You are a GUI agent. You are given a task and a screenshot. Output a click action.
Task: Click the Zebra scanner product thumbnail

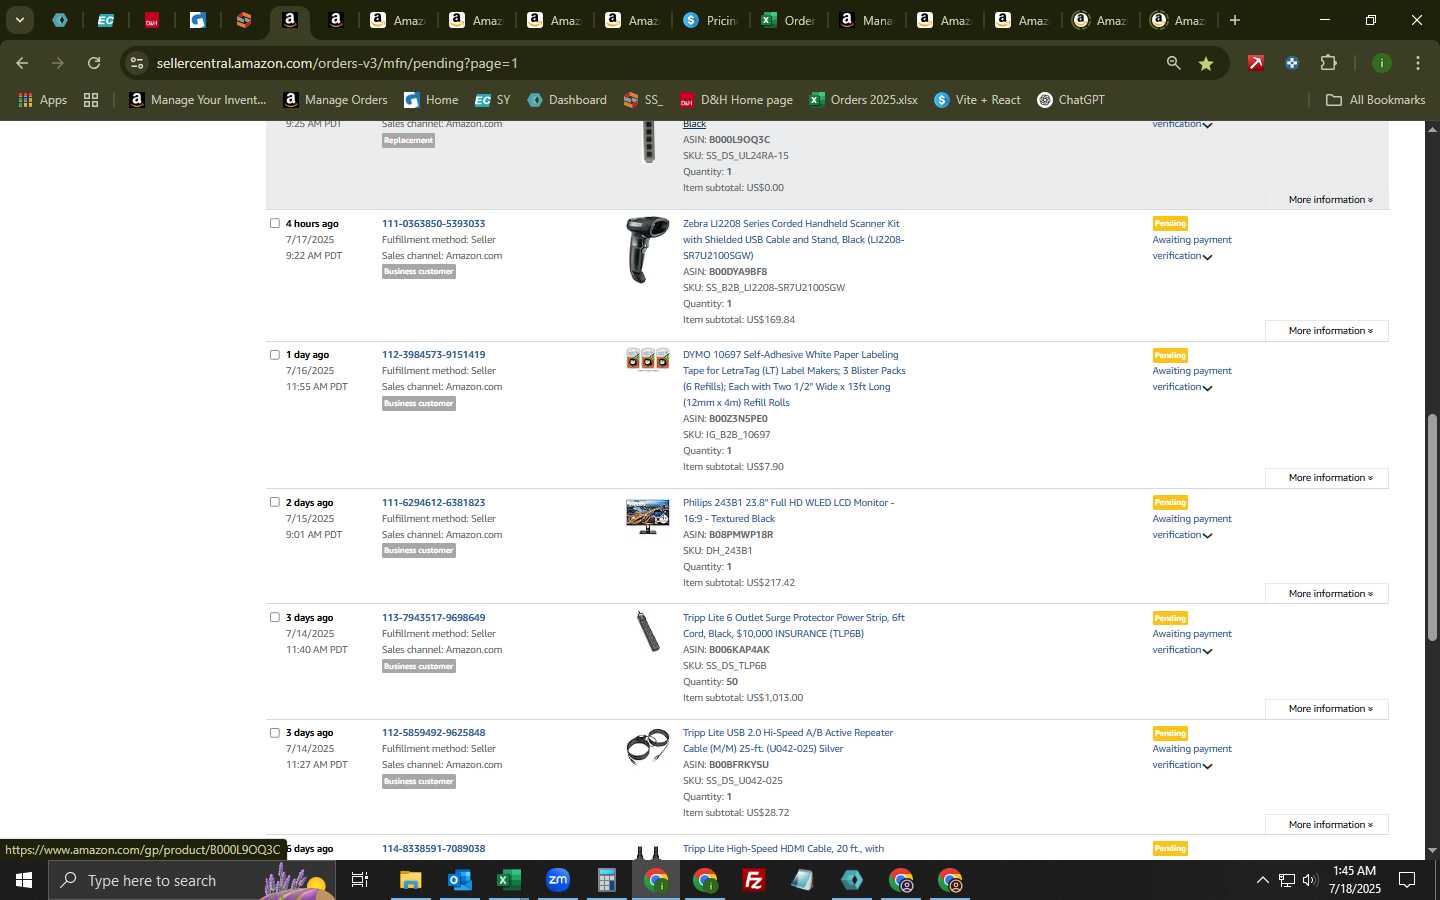[x=648, y=249]
